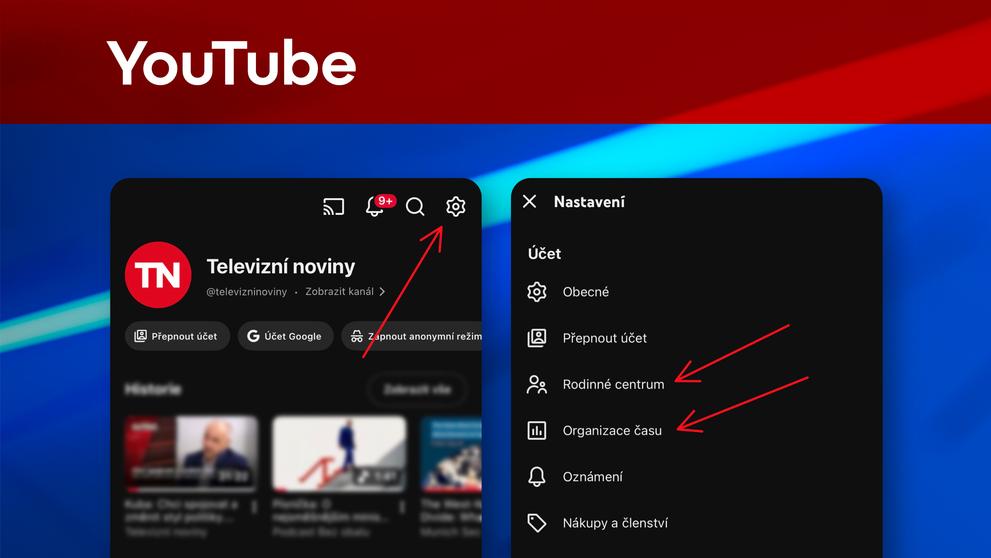Click the Historie section heading
991x558 pixels.
tap(153, 389)
